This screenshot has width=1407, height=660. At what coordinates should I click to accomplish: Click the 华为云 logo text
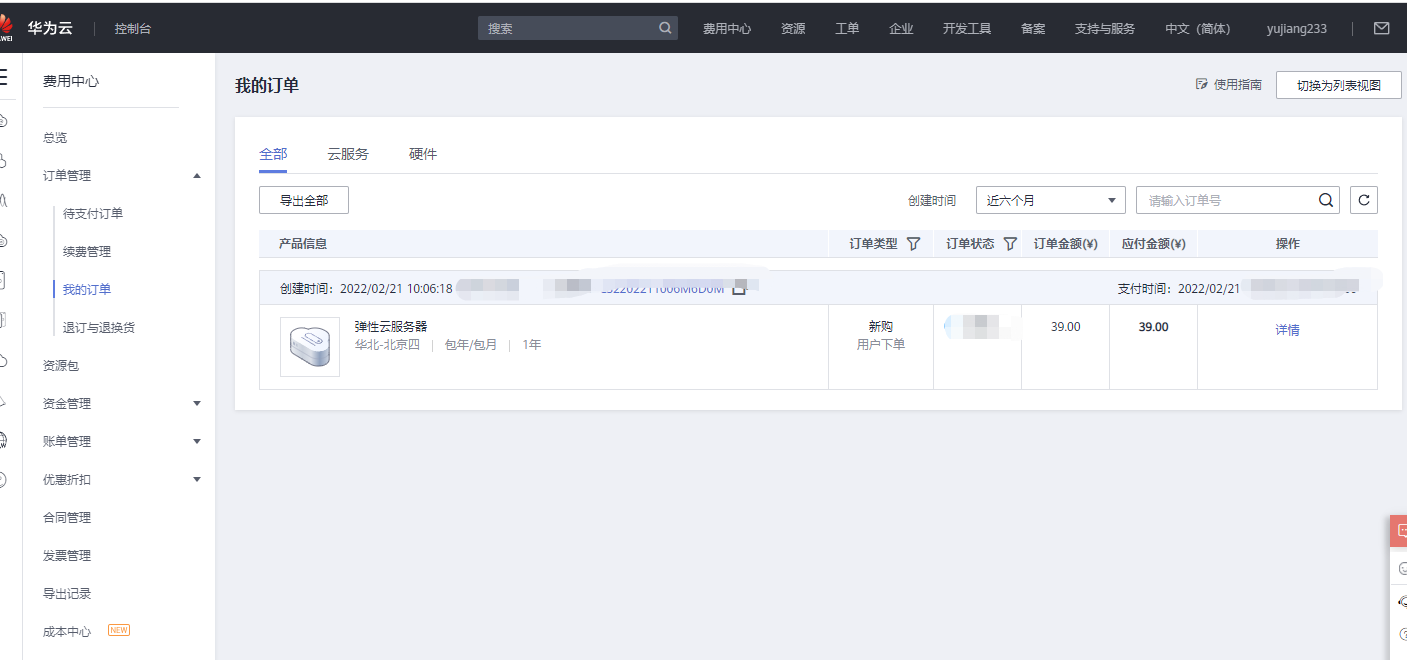pyautogui.click(x=50, y=28)
